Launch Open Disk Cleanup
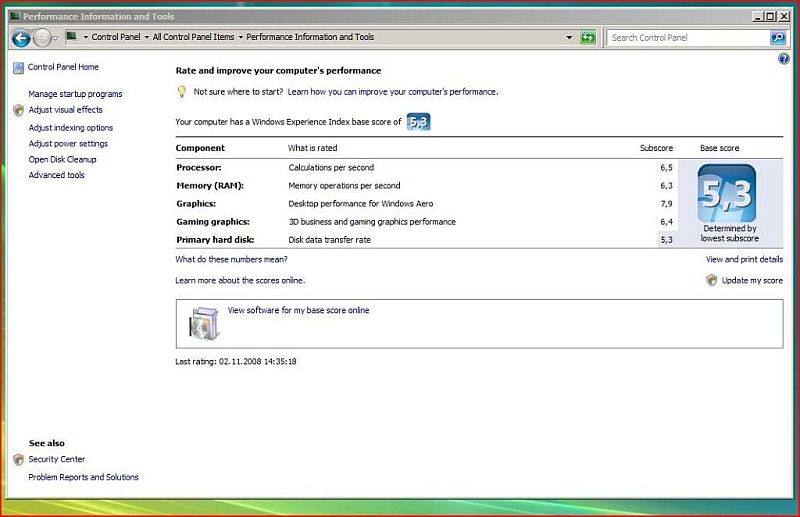800x517 pixels. tap(62, 159)
